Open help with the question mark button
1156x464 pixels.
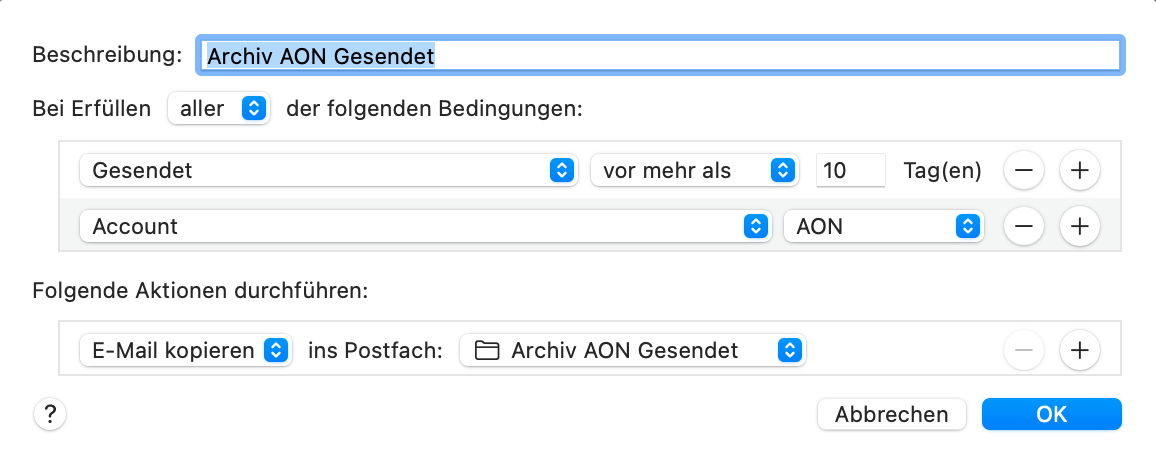point(50,414)
